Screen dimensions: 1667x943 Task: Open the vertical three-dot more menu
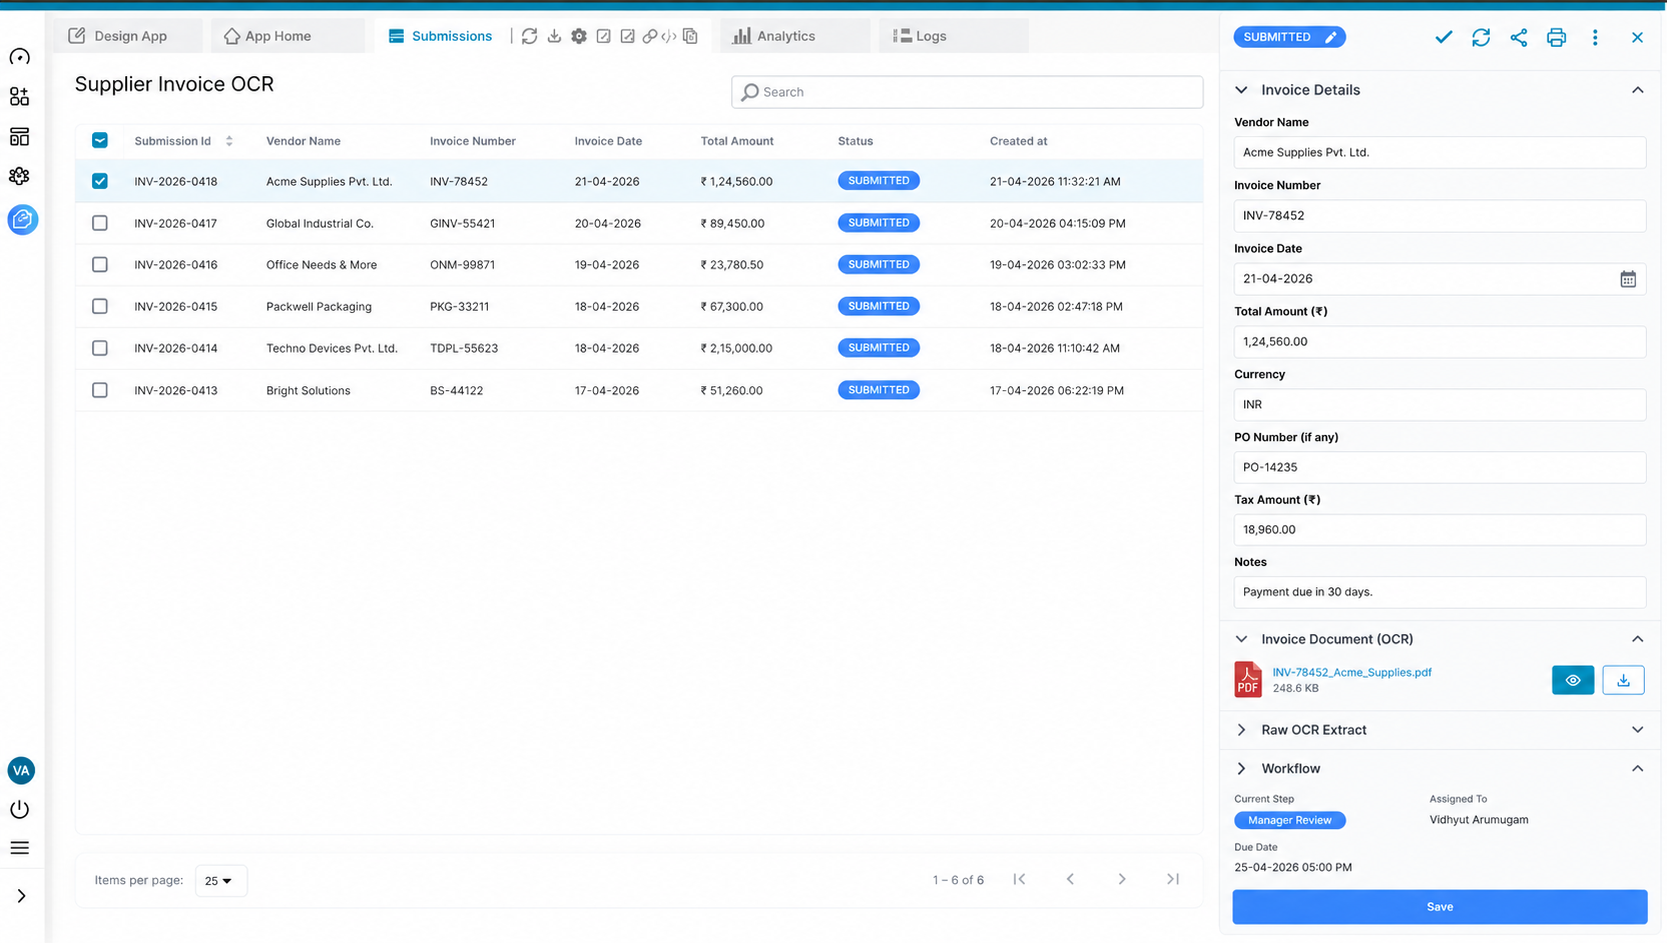point(1595,37)
